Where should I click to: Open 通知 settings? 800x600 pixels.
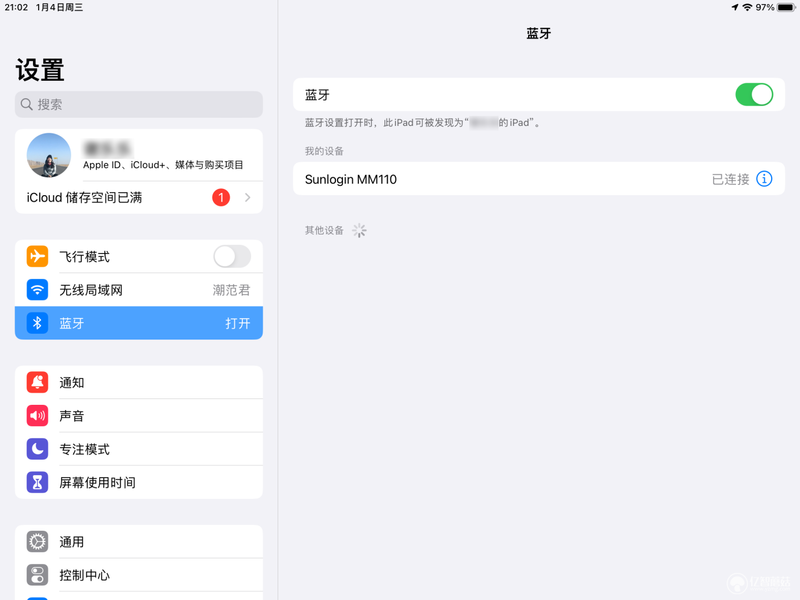139,382
